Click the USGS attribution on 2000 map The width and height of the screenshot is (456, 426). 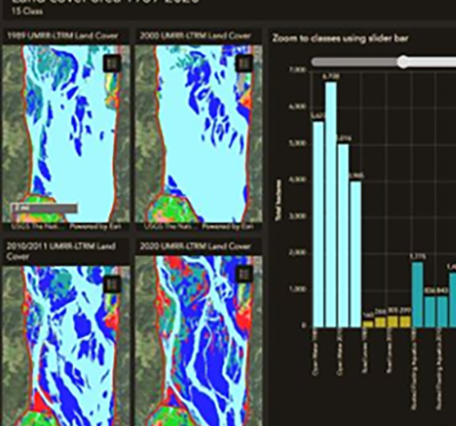[168, 227]
